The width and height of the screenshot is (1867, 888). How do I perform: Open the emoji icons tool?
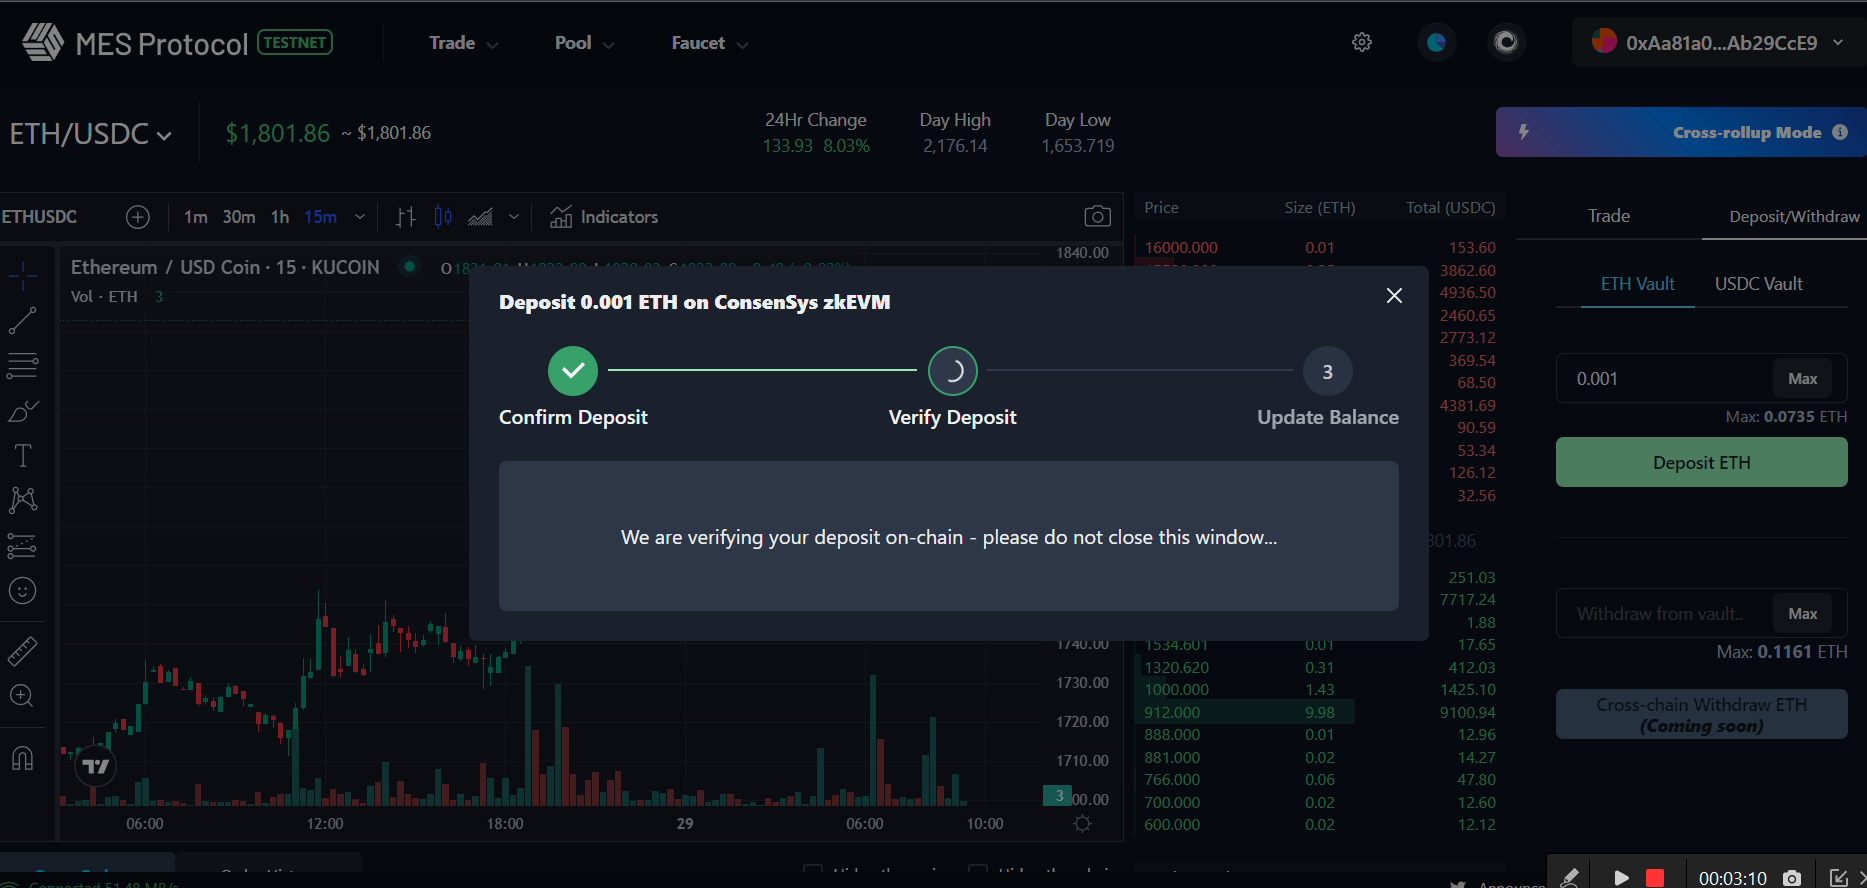pyautogui.click(x=22, y=591)
